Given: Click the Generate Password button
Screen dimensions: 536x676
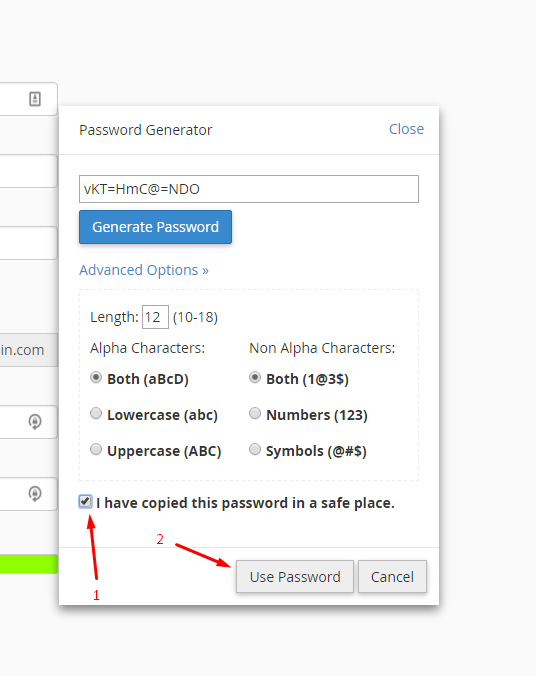Looking at the screenshot, I should [x=155, y=227].
